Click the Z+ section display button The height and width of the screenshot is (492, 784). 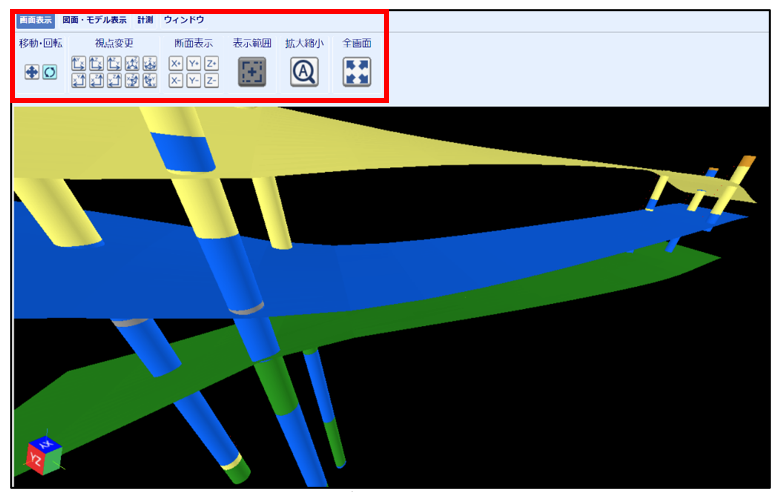pos(211,63)
